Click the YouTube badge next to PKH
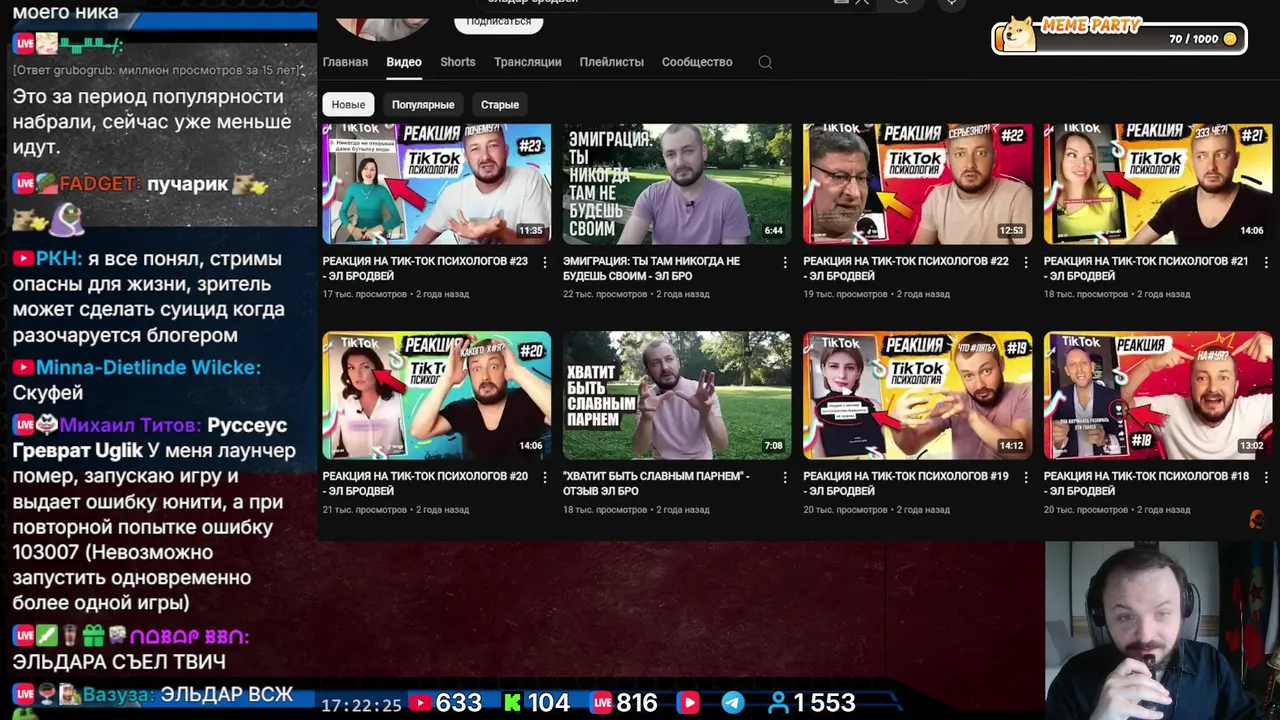Screen dimensions: 1280x720 click(x=23, y=259)
